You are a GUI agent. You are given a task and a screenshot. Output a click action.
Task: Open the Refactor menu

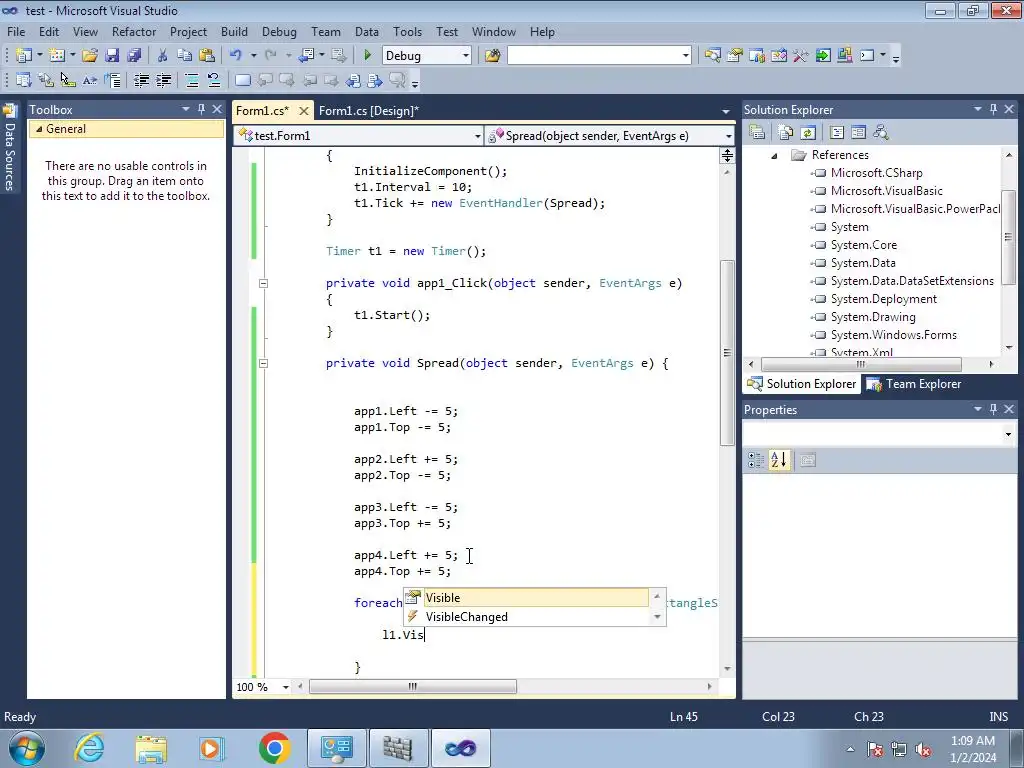134,31
